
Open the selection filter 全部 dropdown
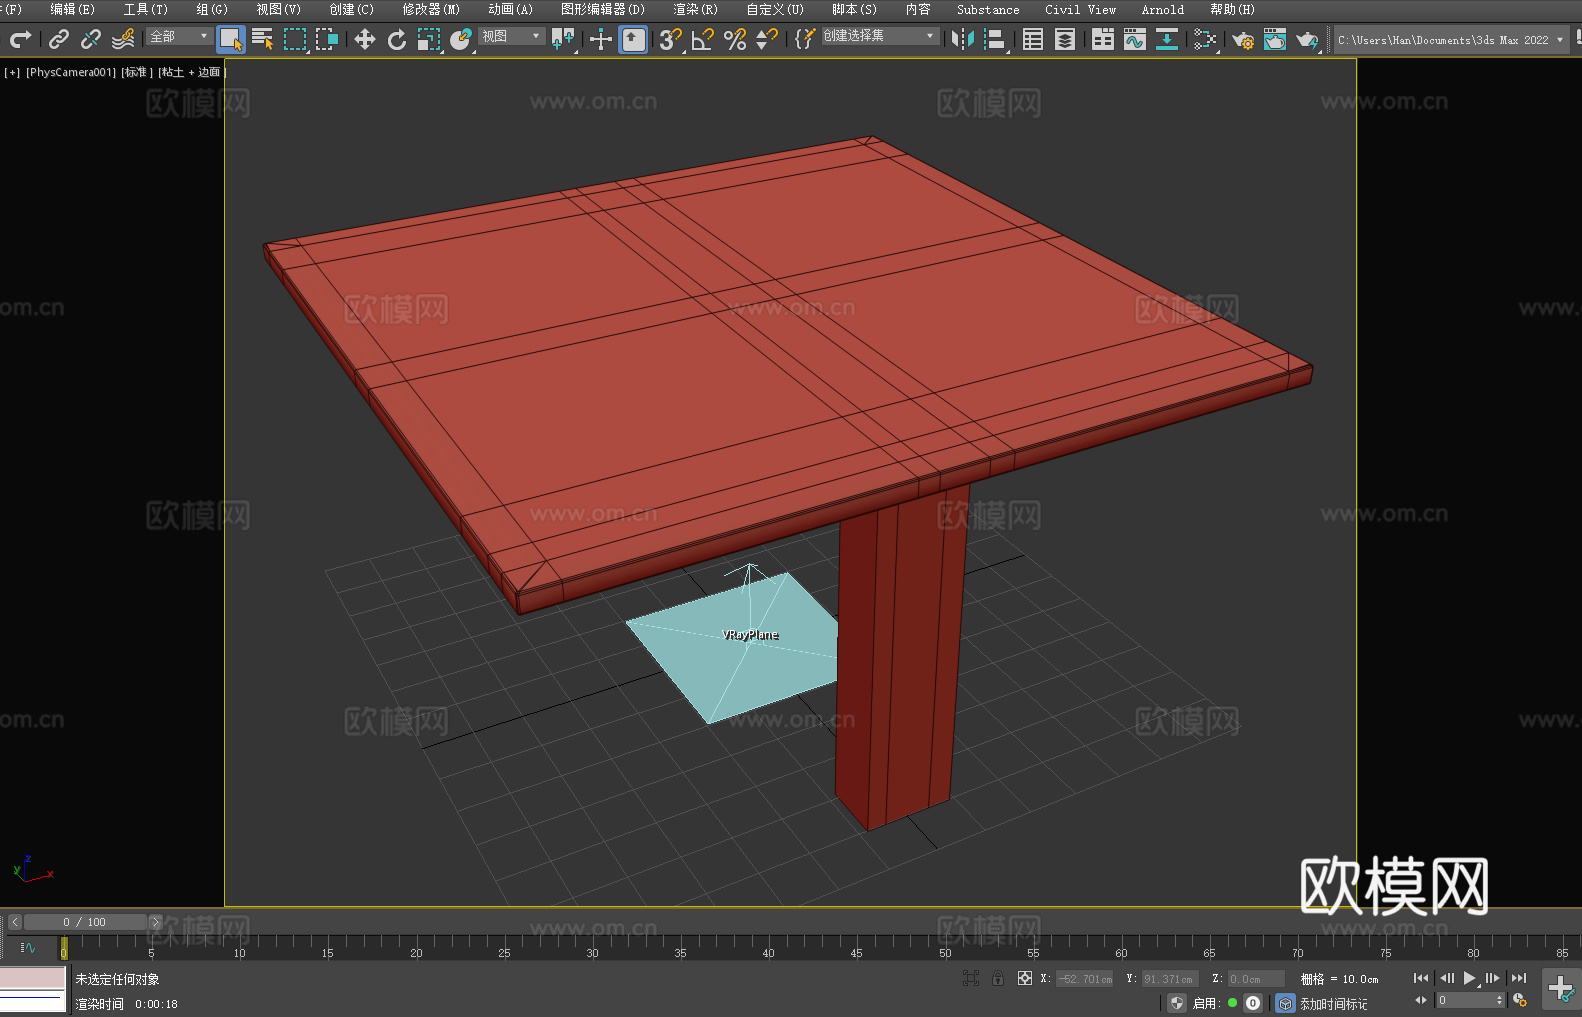point(179,36)
